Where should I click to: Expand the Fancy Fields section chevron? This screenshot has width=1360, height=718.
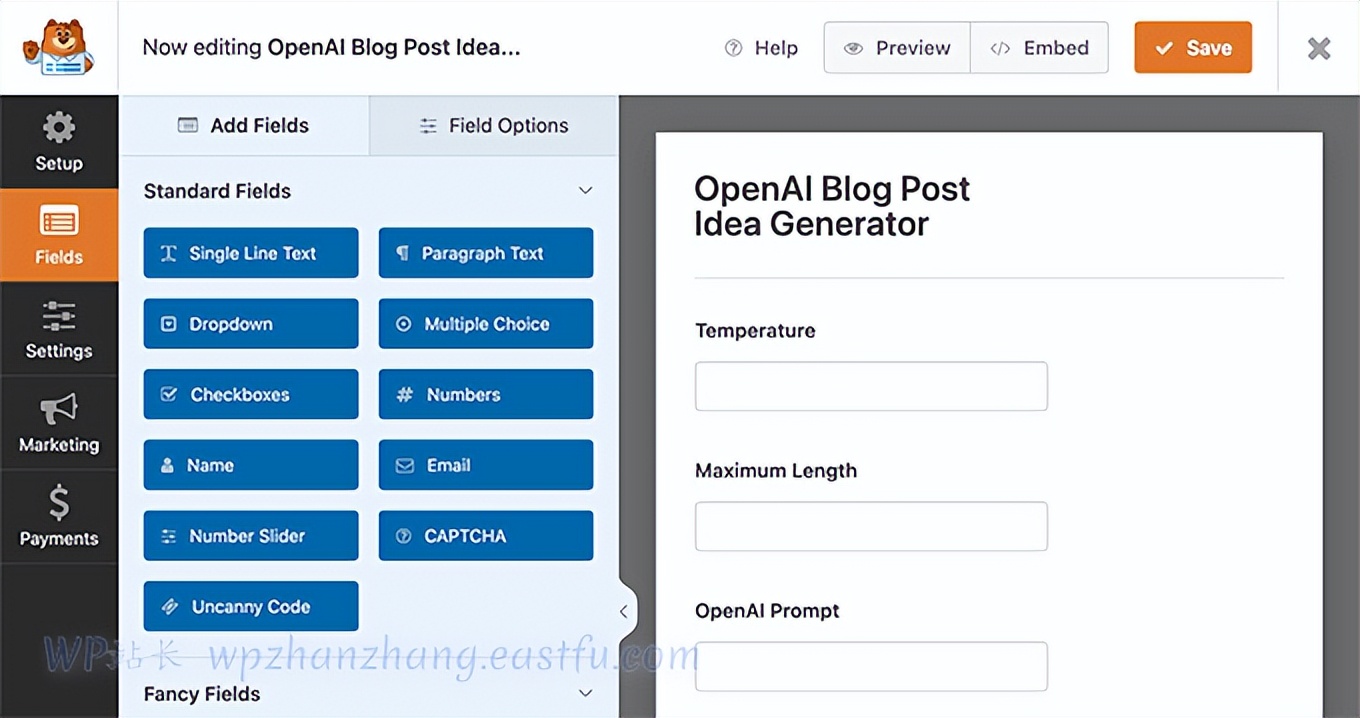586,693
